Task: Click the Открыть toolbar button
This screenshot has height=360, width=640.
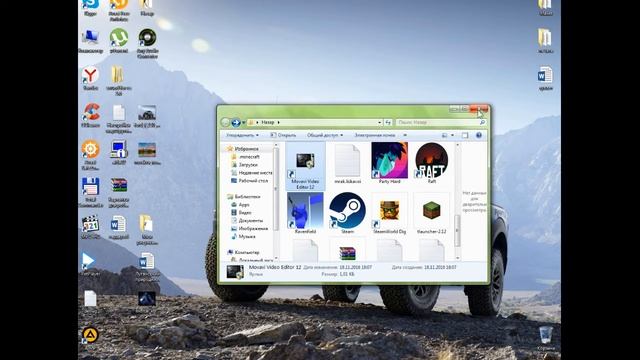Action: pos(283,135)
